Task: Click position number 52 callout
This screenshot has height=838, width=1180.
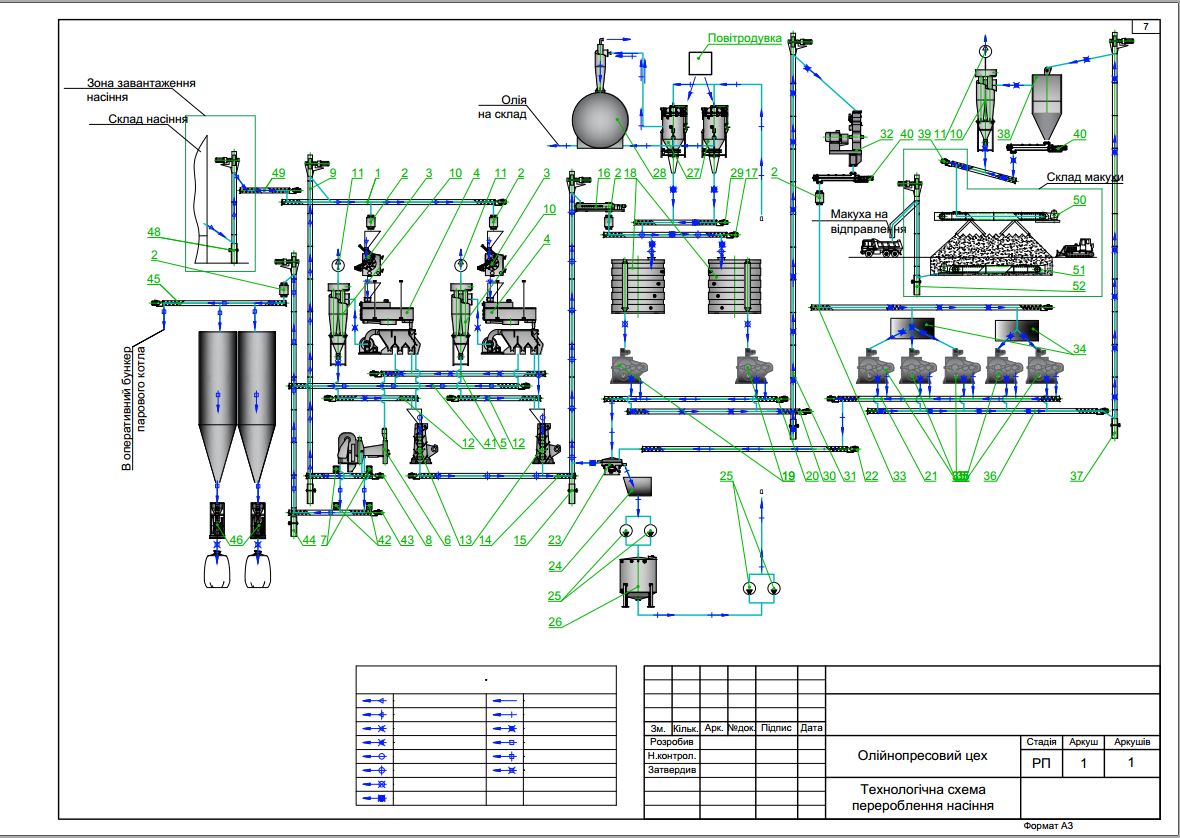Action: click(1079, 286)
